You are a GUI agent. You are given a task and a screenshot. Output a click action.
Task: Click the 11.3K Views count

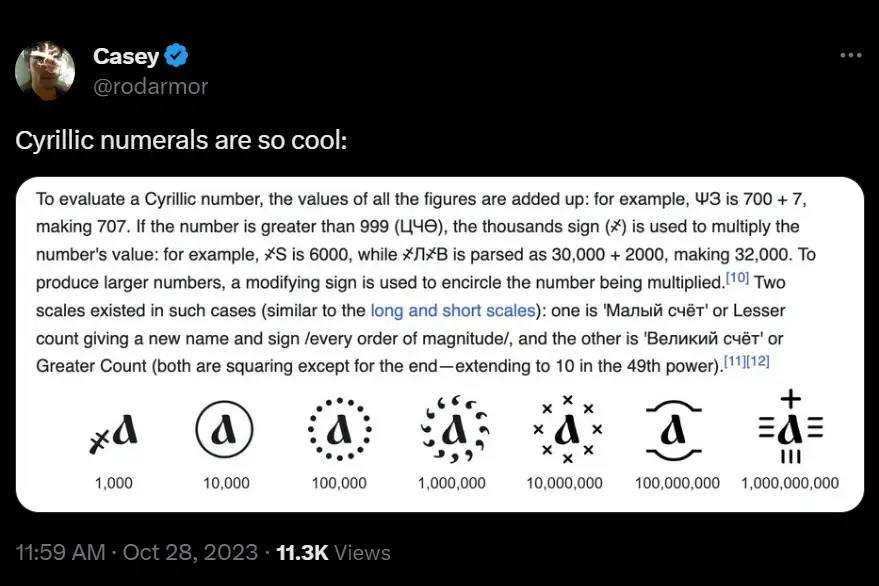pyautogui.click(x=332, y=552)
